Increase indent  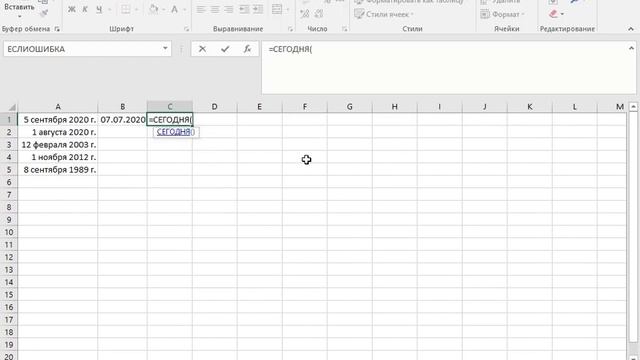pyautogui.click(x=258, y=9)
